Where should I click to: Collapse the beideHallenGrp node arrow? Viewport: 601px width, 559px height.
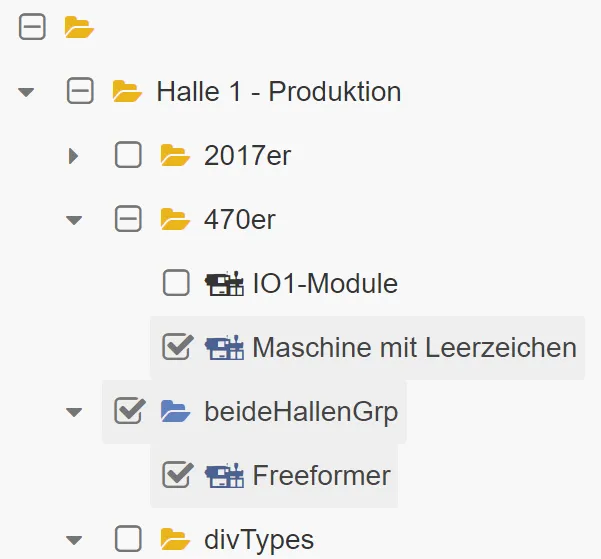click(73, 411)
